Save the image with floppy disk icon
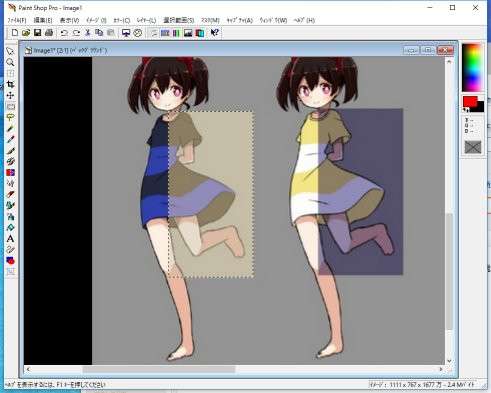This screenshot has height=393, width=491. point(37,33)
